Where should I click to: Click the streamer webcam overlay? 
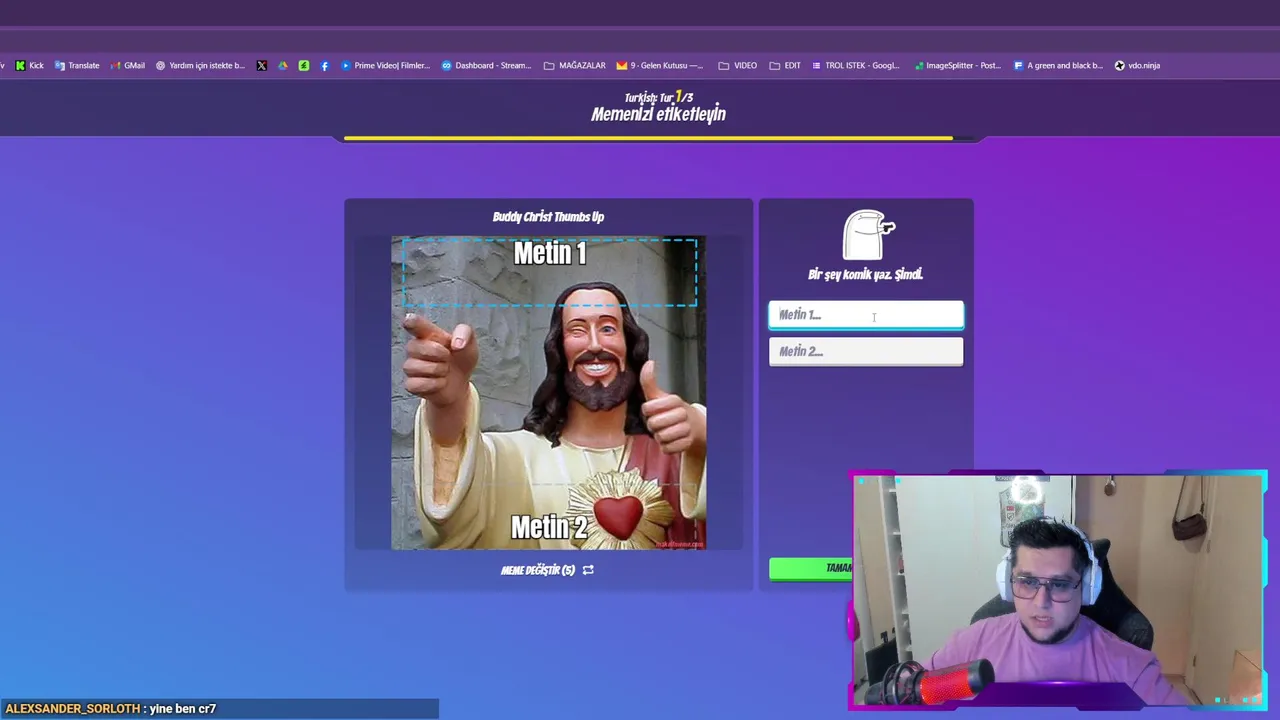[1058, 590]
